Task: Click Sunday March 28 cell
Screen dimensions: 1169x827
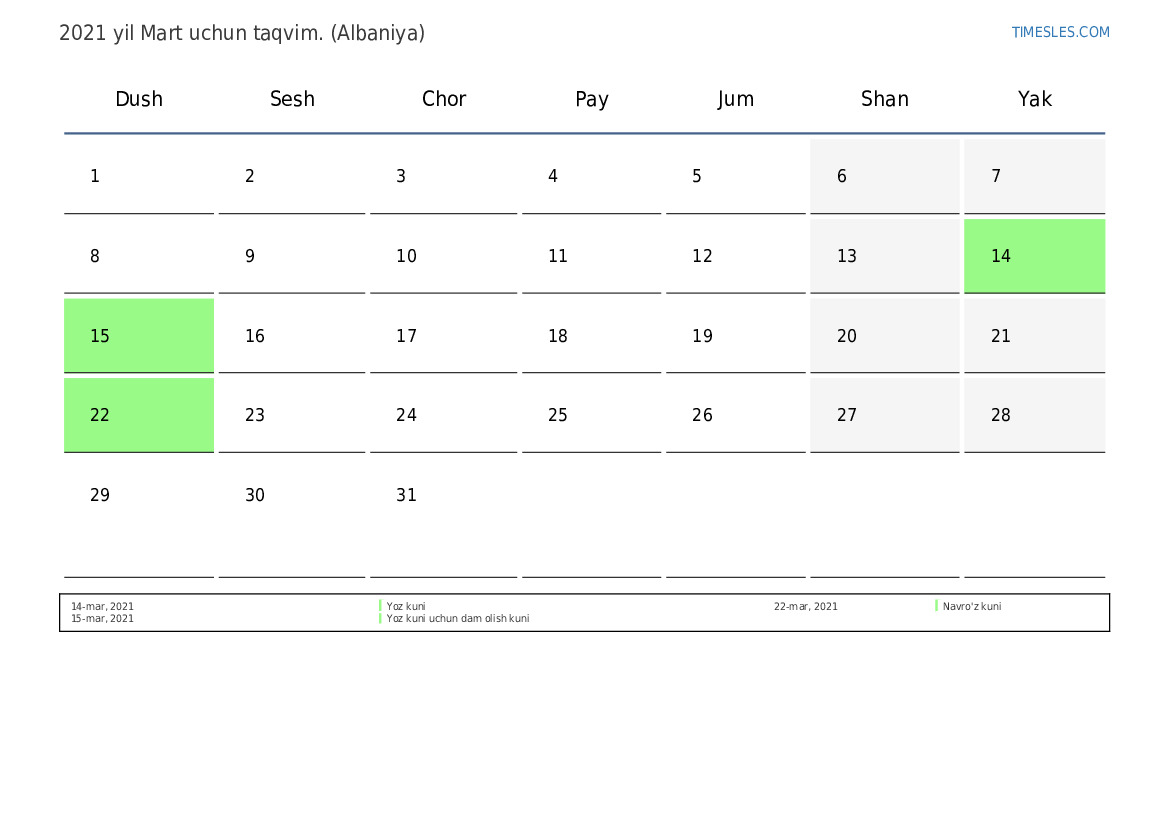Action: pos(1034,415)
